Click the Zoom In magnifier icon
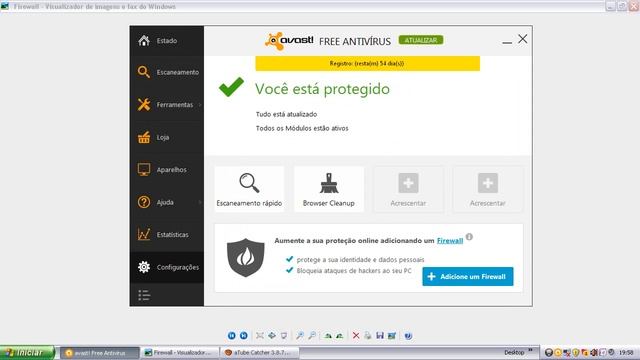640x360 pixels. (300, 336)
